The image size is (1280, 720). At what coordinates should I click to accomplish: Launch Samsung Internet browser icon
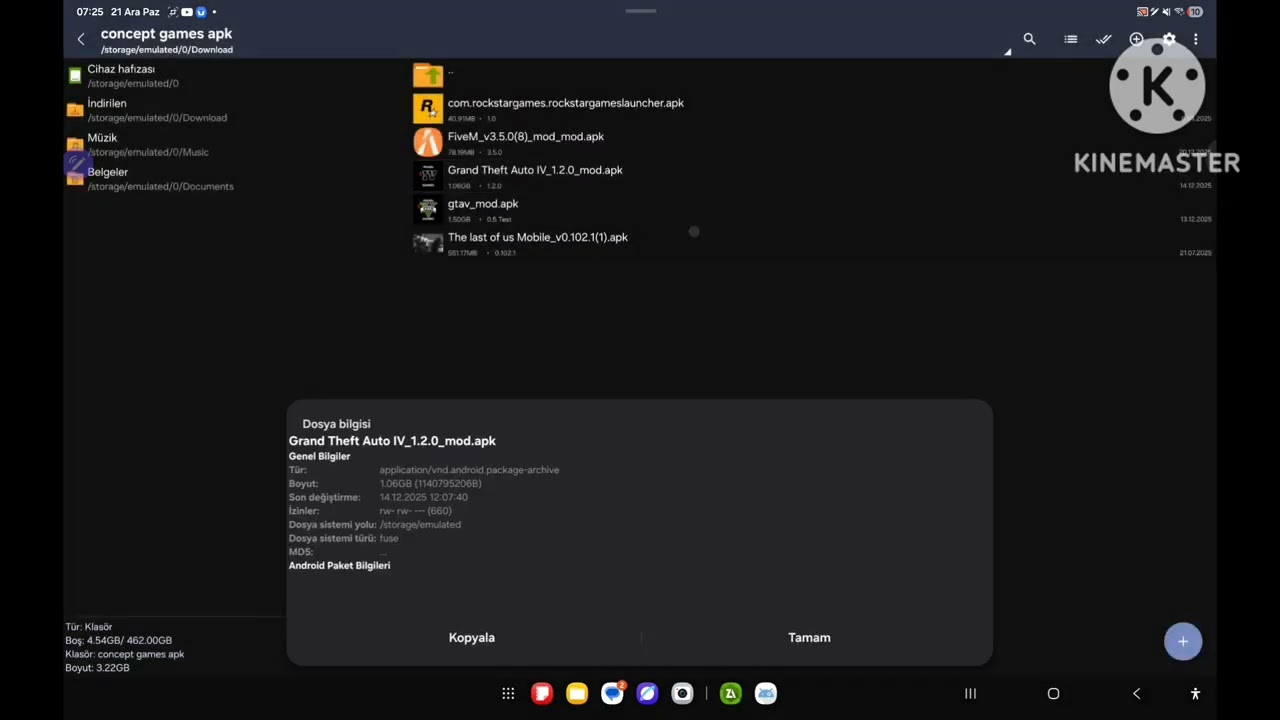647,693
